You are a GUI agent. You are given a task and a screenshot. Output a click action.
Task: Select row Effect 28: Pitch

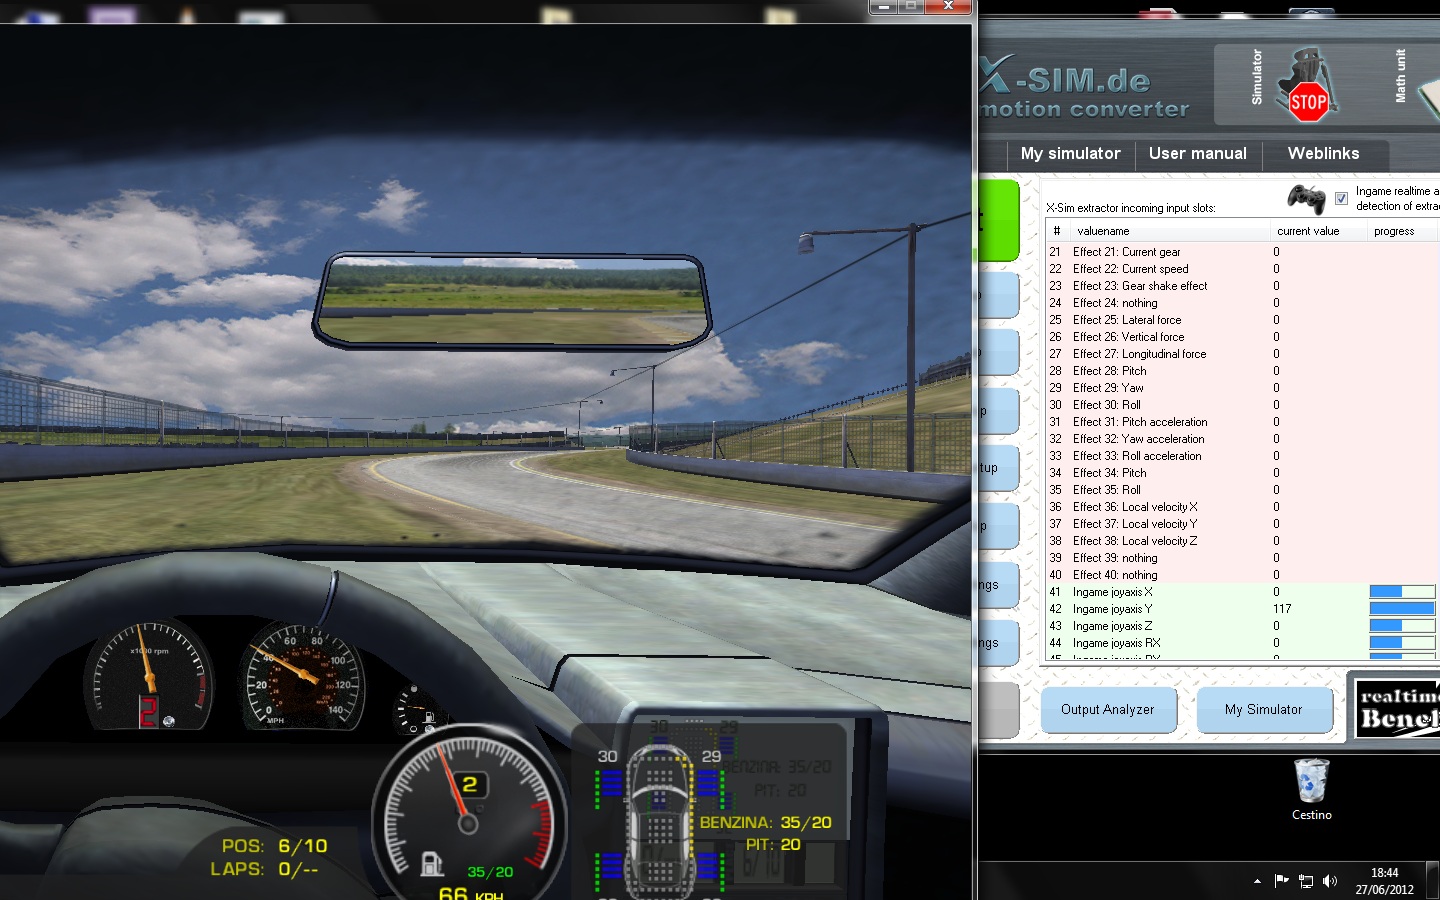tap(1241, 371)
